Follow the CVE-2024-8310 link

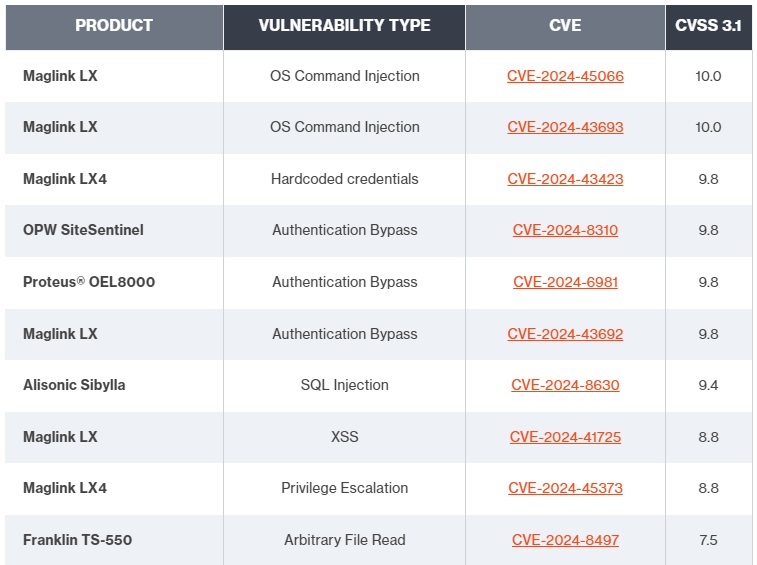click(x=565, y=230)
